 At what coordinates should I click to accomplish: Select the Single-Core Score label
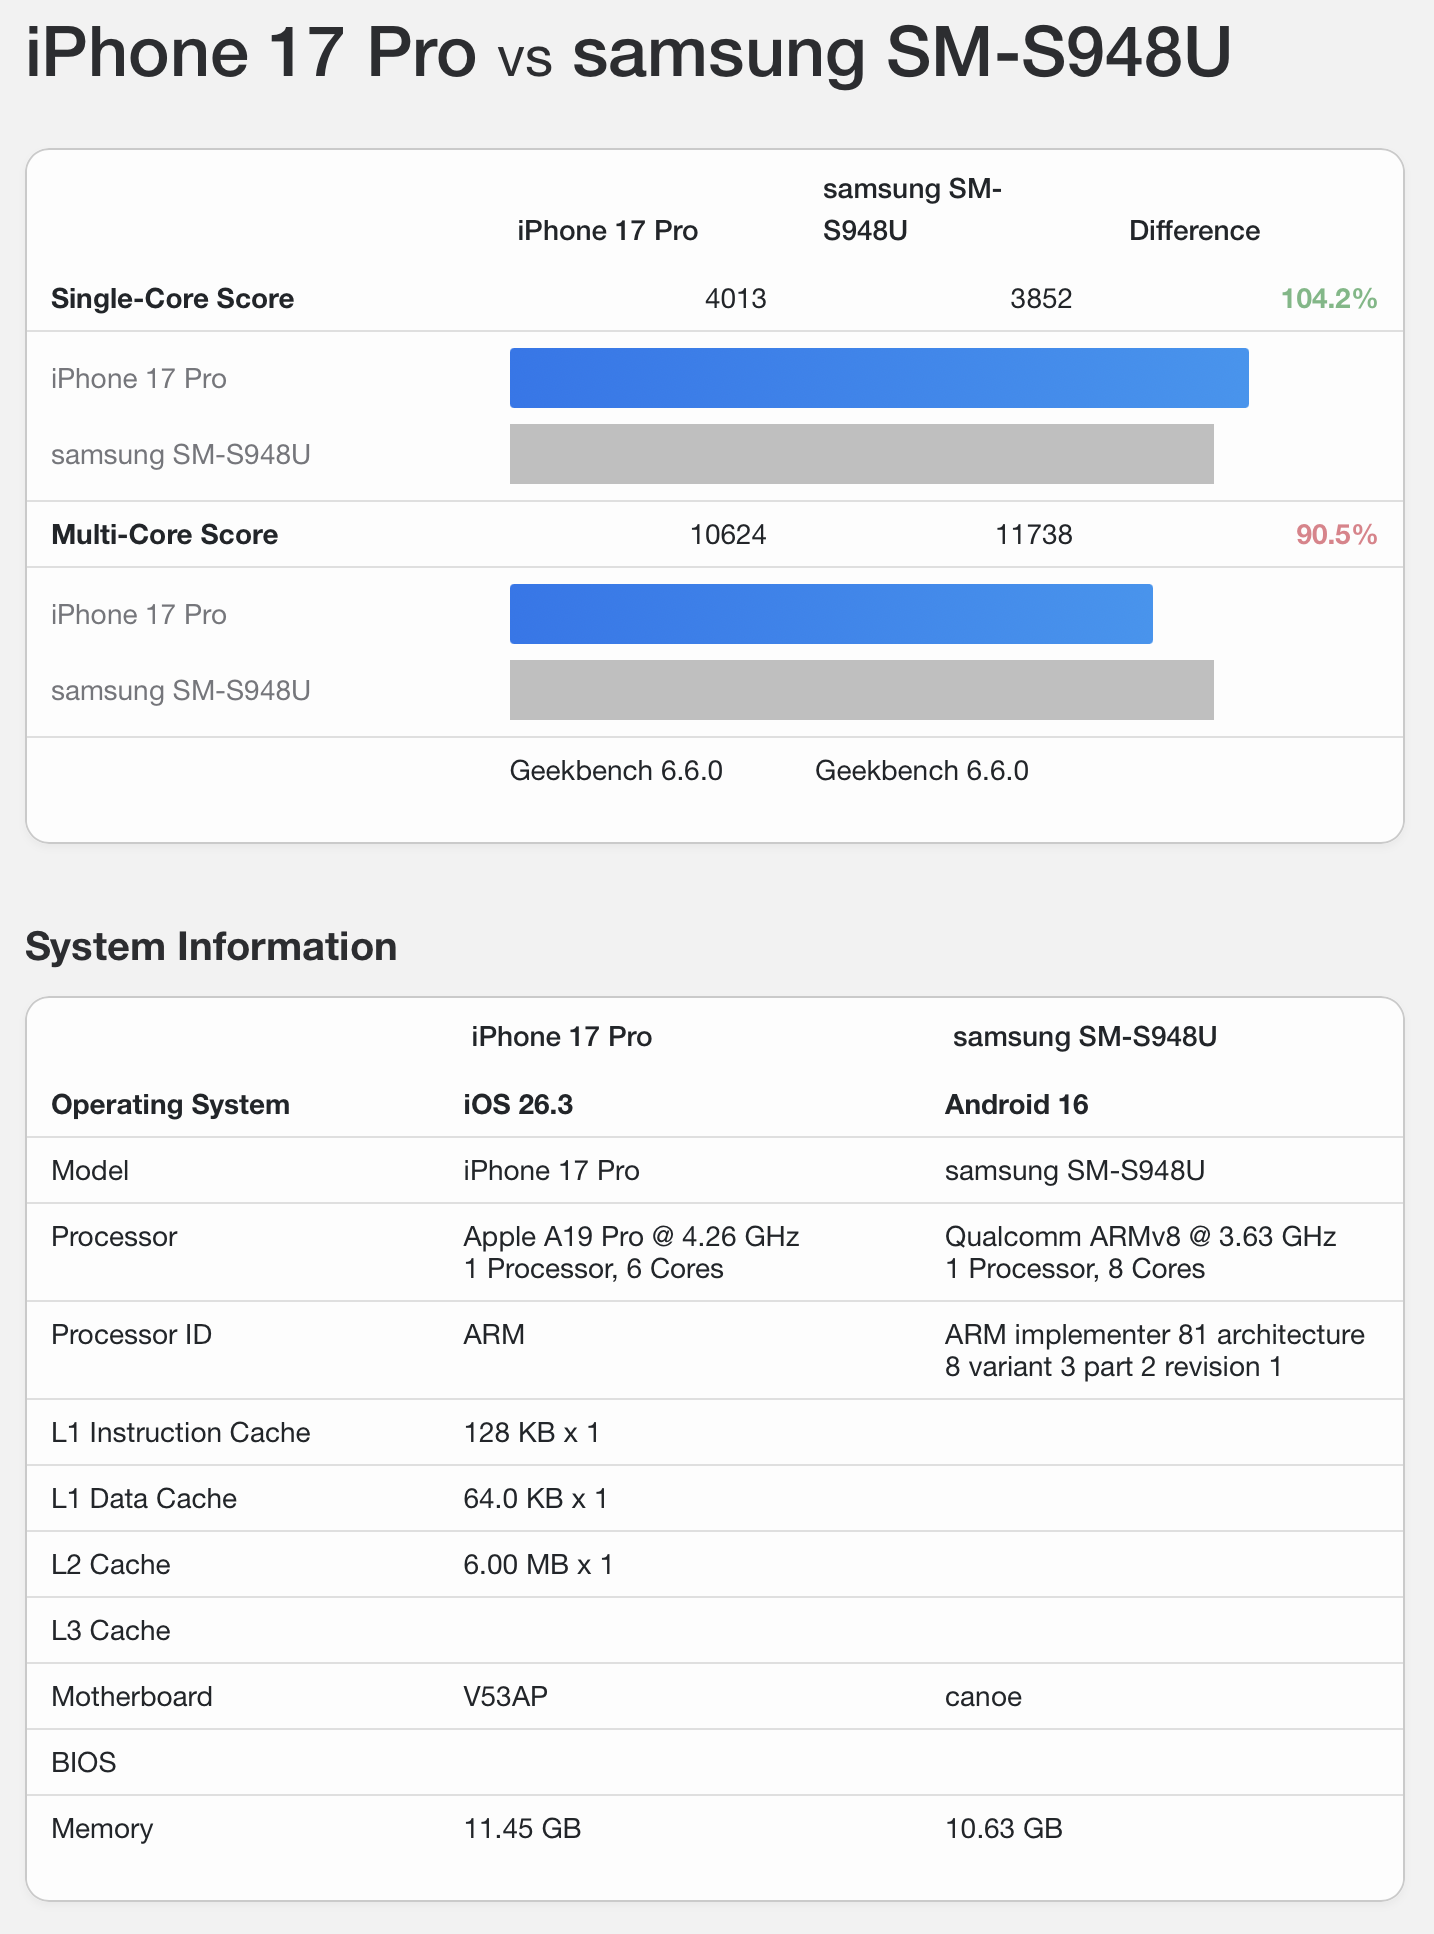pyautogui.click(x=172, y=299)
